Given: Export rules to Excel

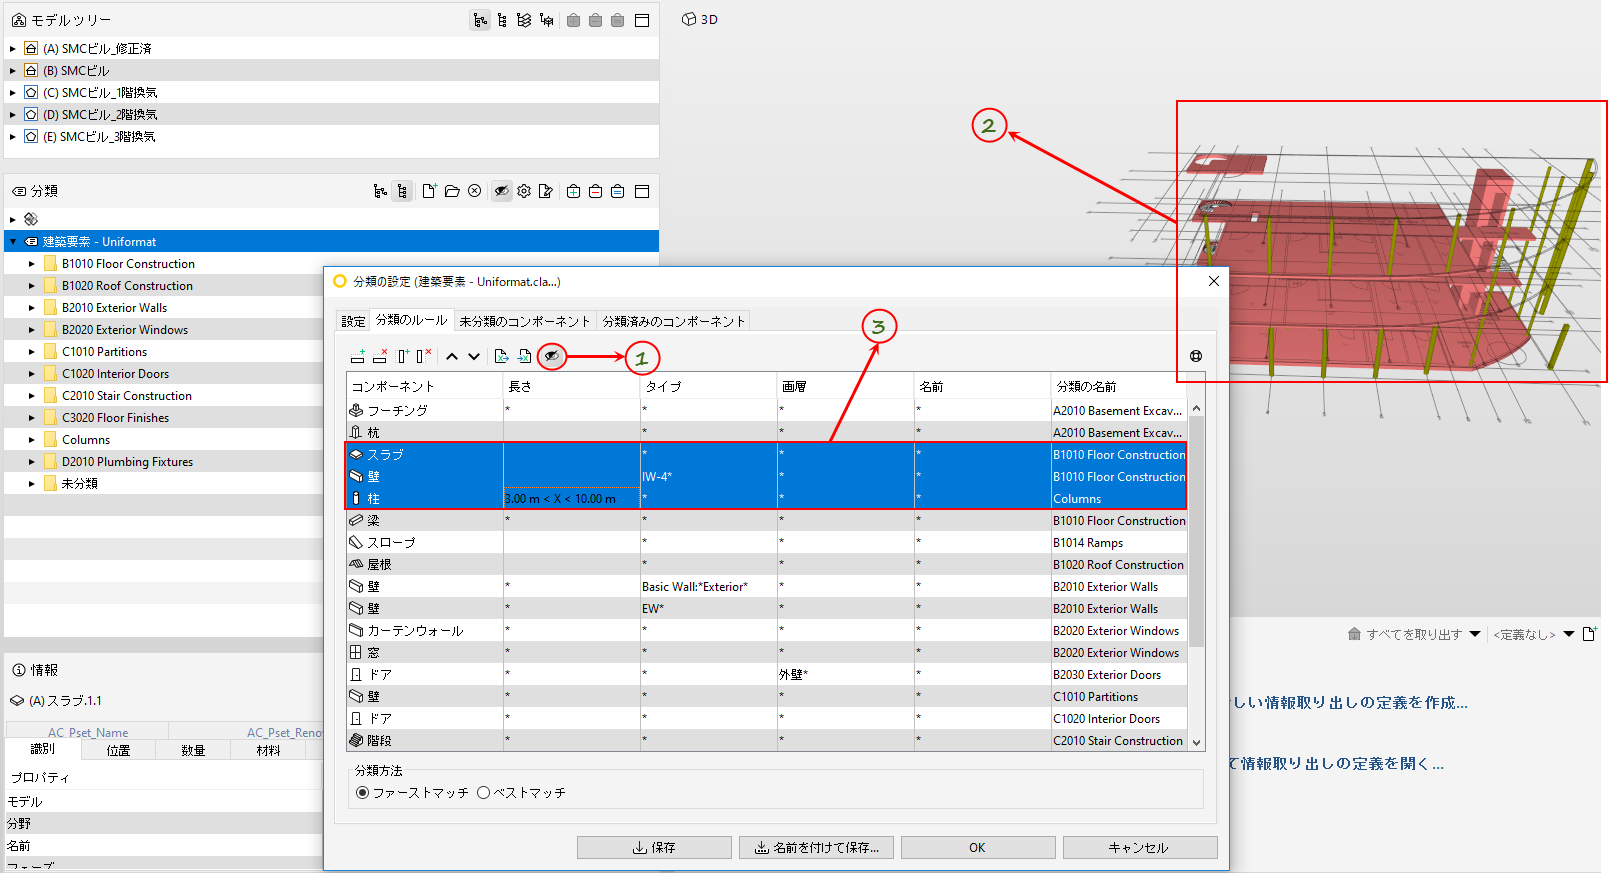Looking at the screenshot, I should [501, 356].
